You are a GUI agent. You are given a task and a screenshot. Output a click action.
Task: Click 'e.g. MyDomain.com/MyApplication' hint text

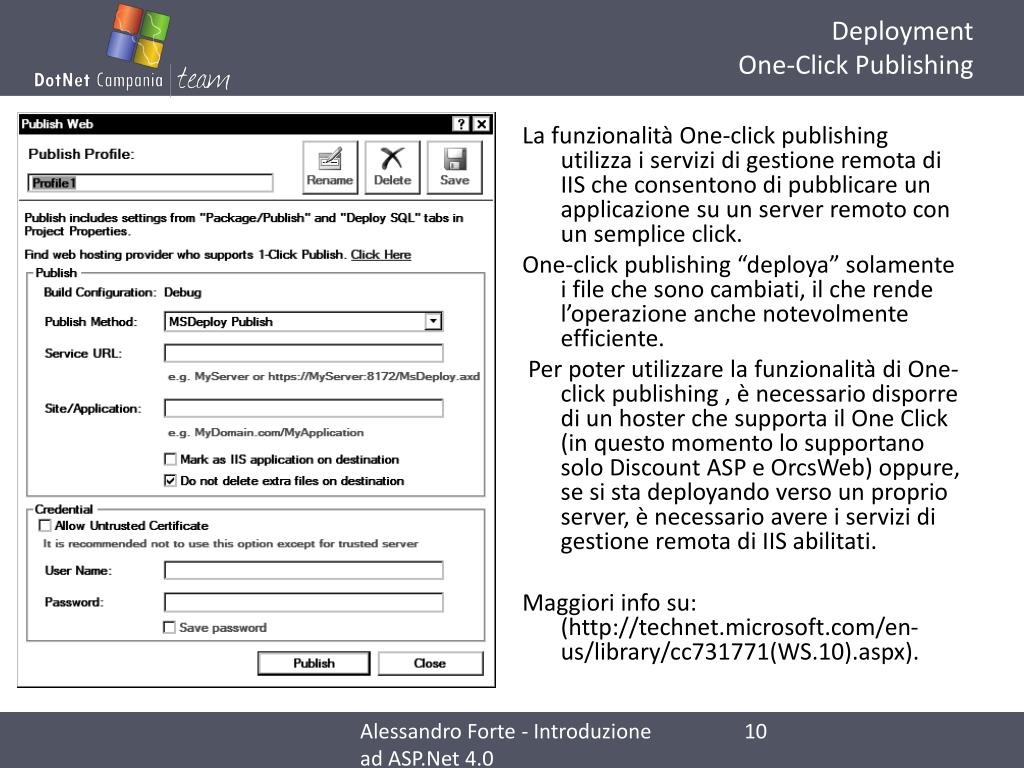click(266, 432)
